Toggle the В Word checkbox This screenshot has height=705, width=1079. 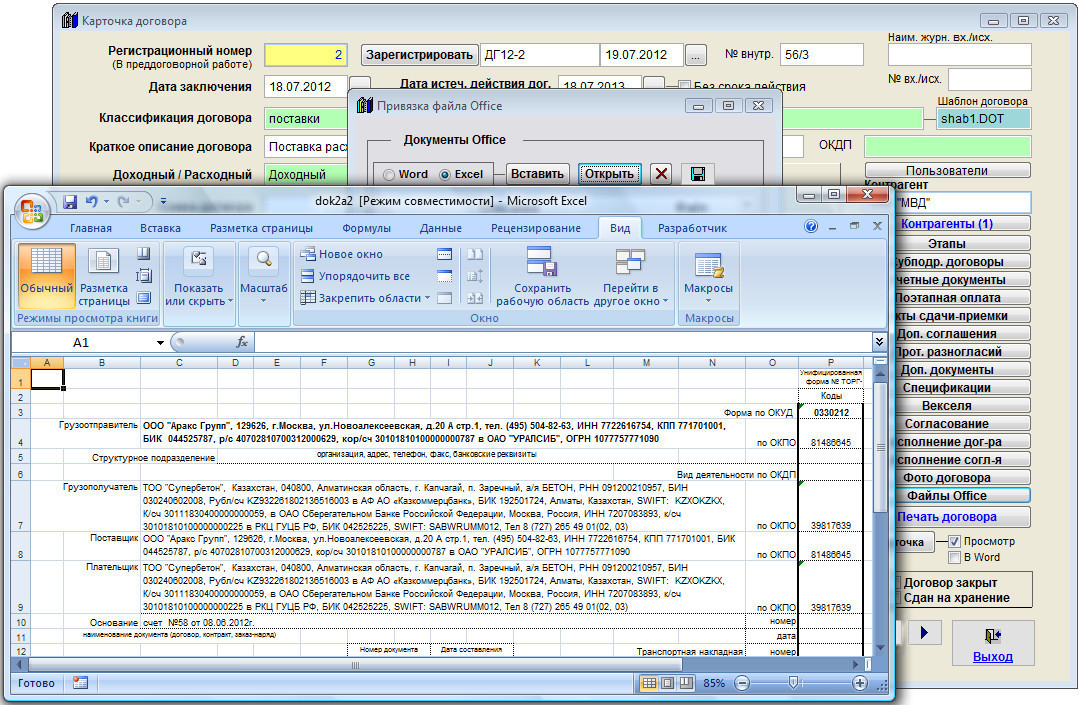point(954,557)
